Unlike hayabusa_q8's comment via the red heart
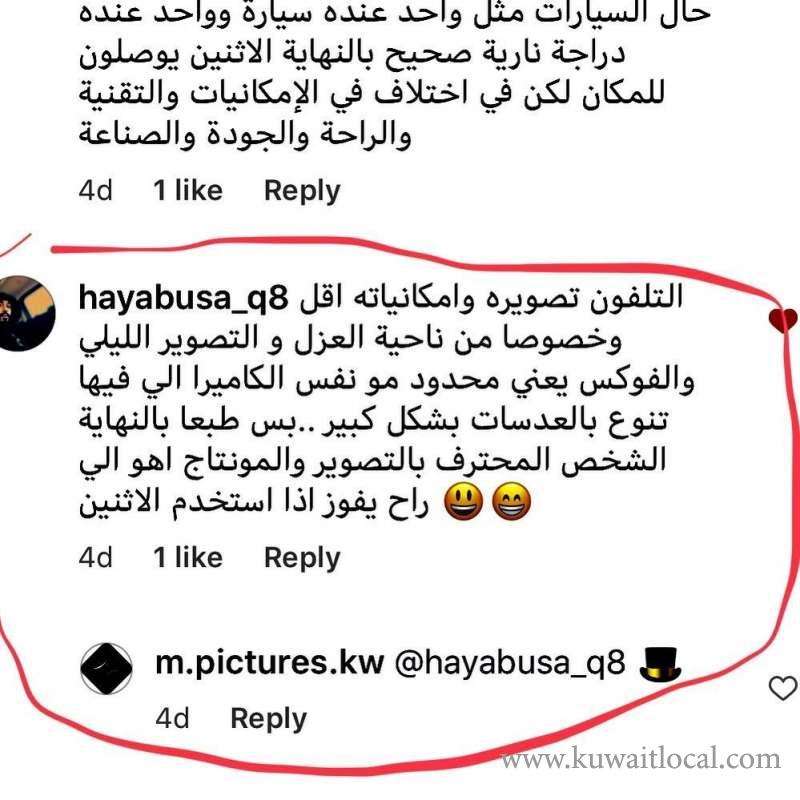This screenshot has height=800, width=800. click(783, 320)
